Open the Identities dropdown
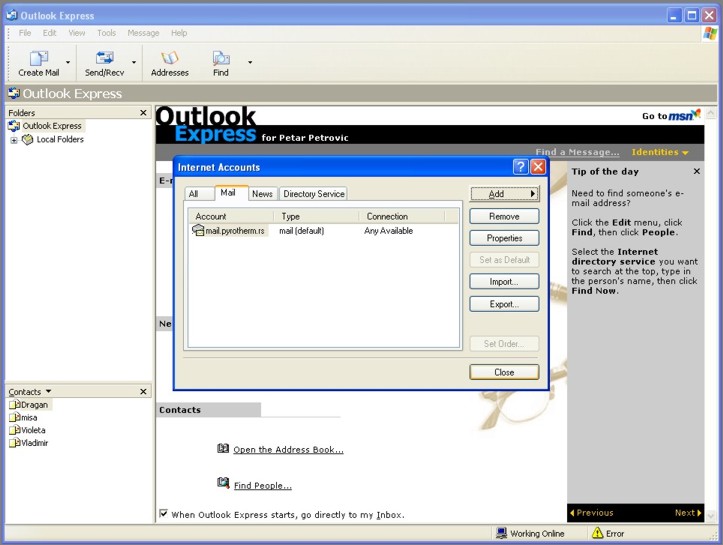Viewport: 723px width, 545px height. (x=660, y=152)
